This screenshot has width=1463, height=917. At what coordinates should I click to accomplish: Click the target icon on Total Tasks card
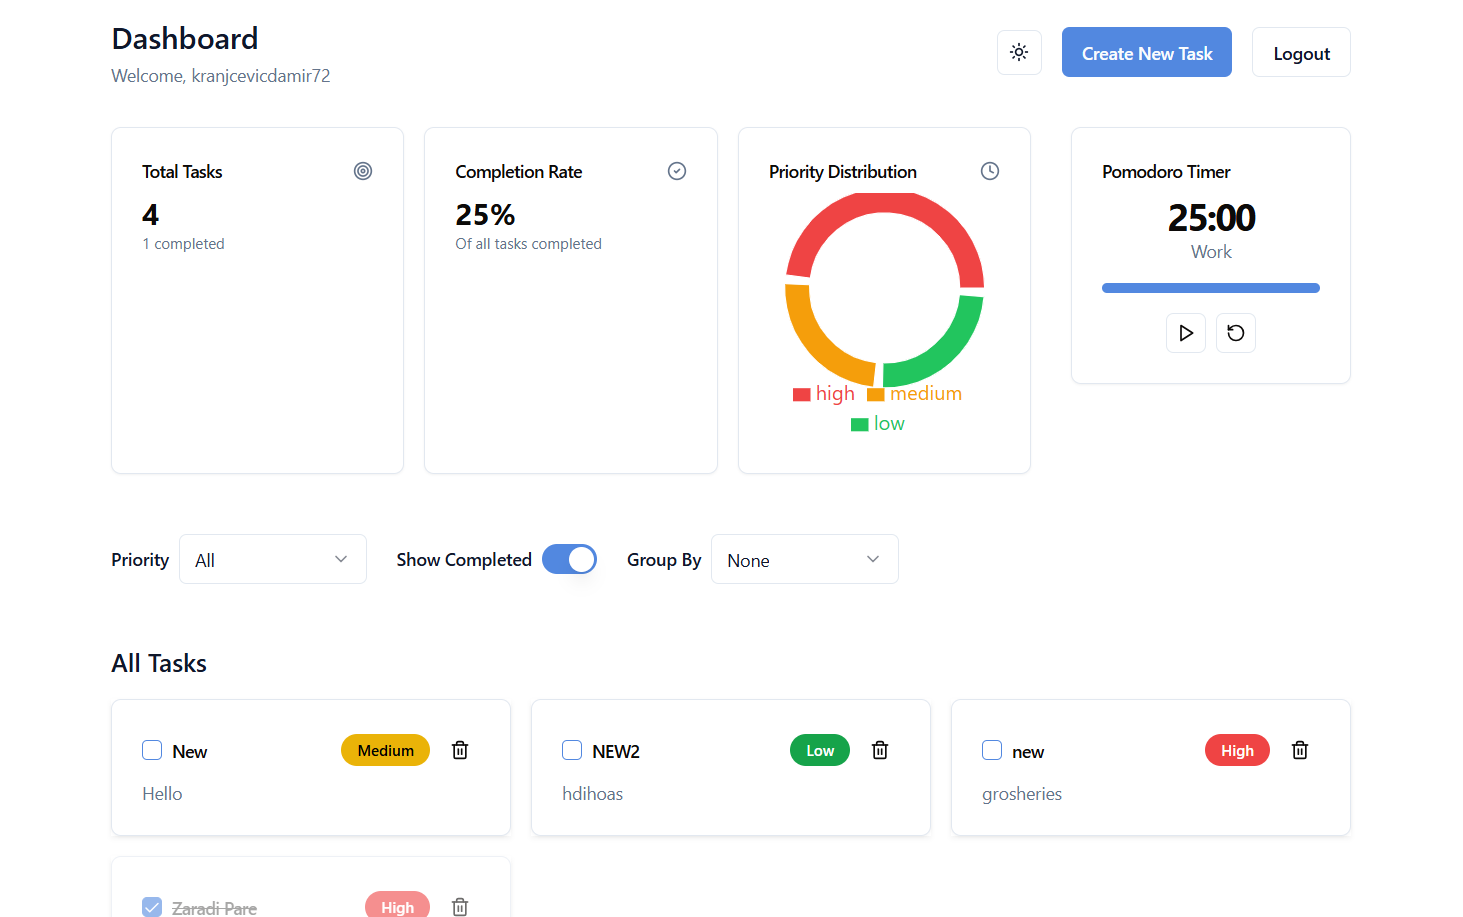pyautogui.click(x=363, y=171)
